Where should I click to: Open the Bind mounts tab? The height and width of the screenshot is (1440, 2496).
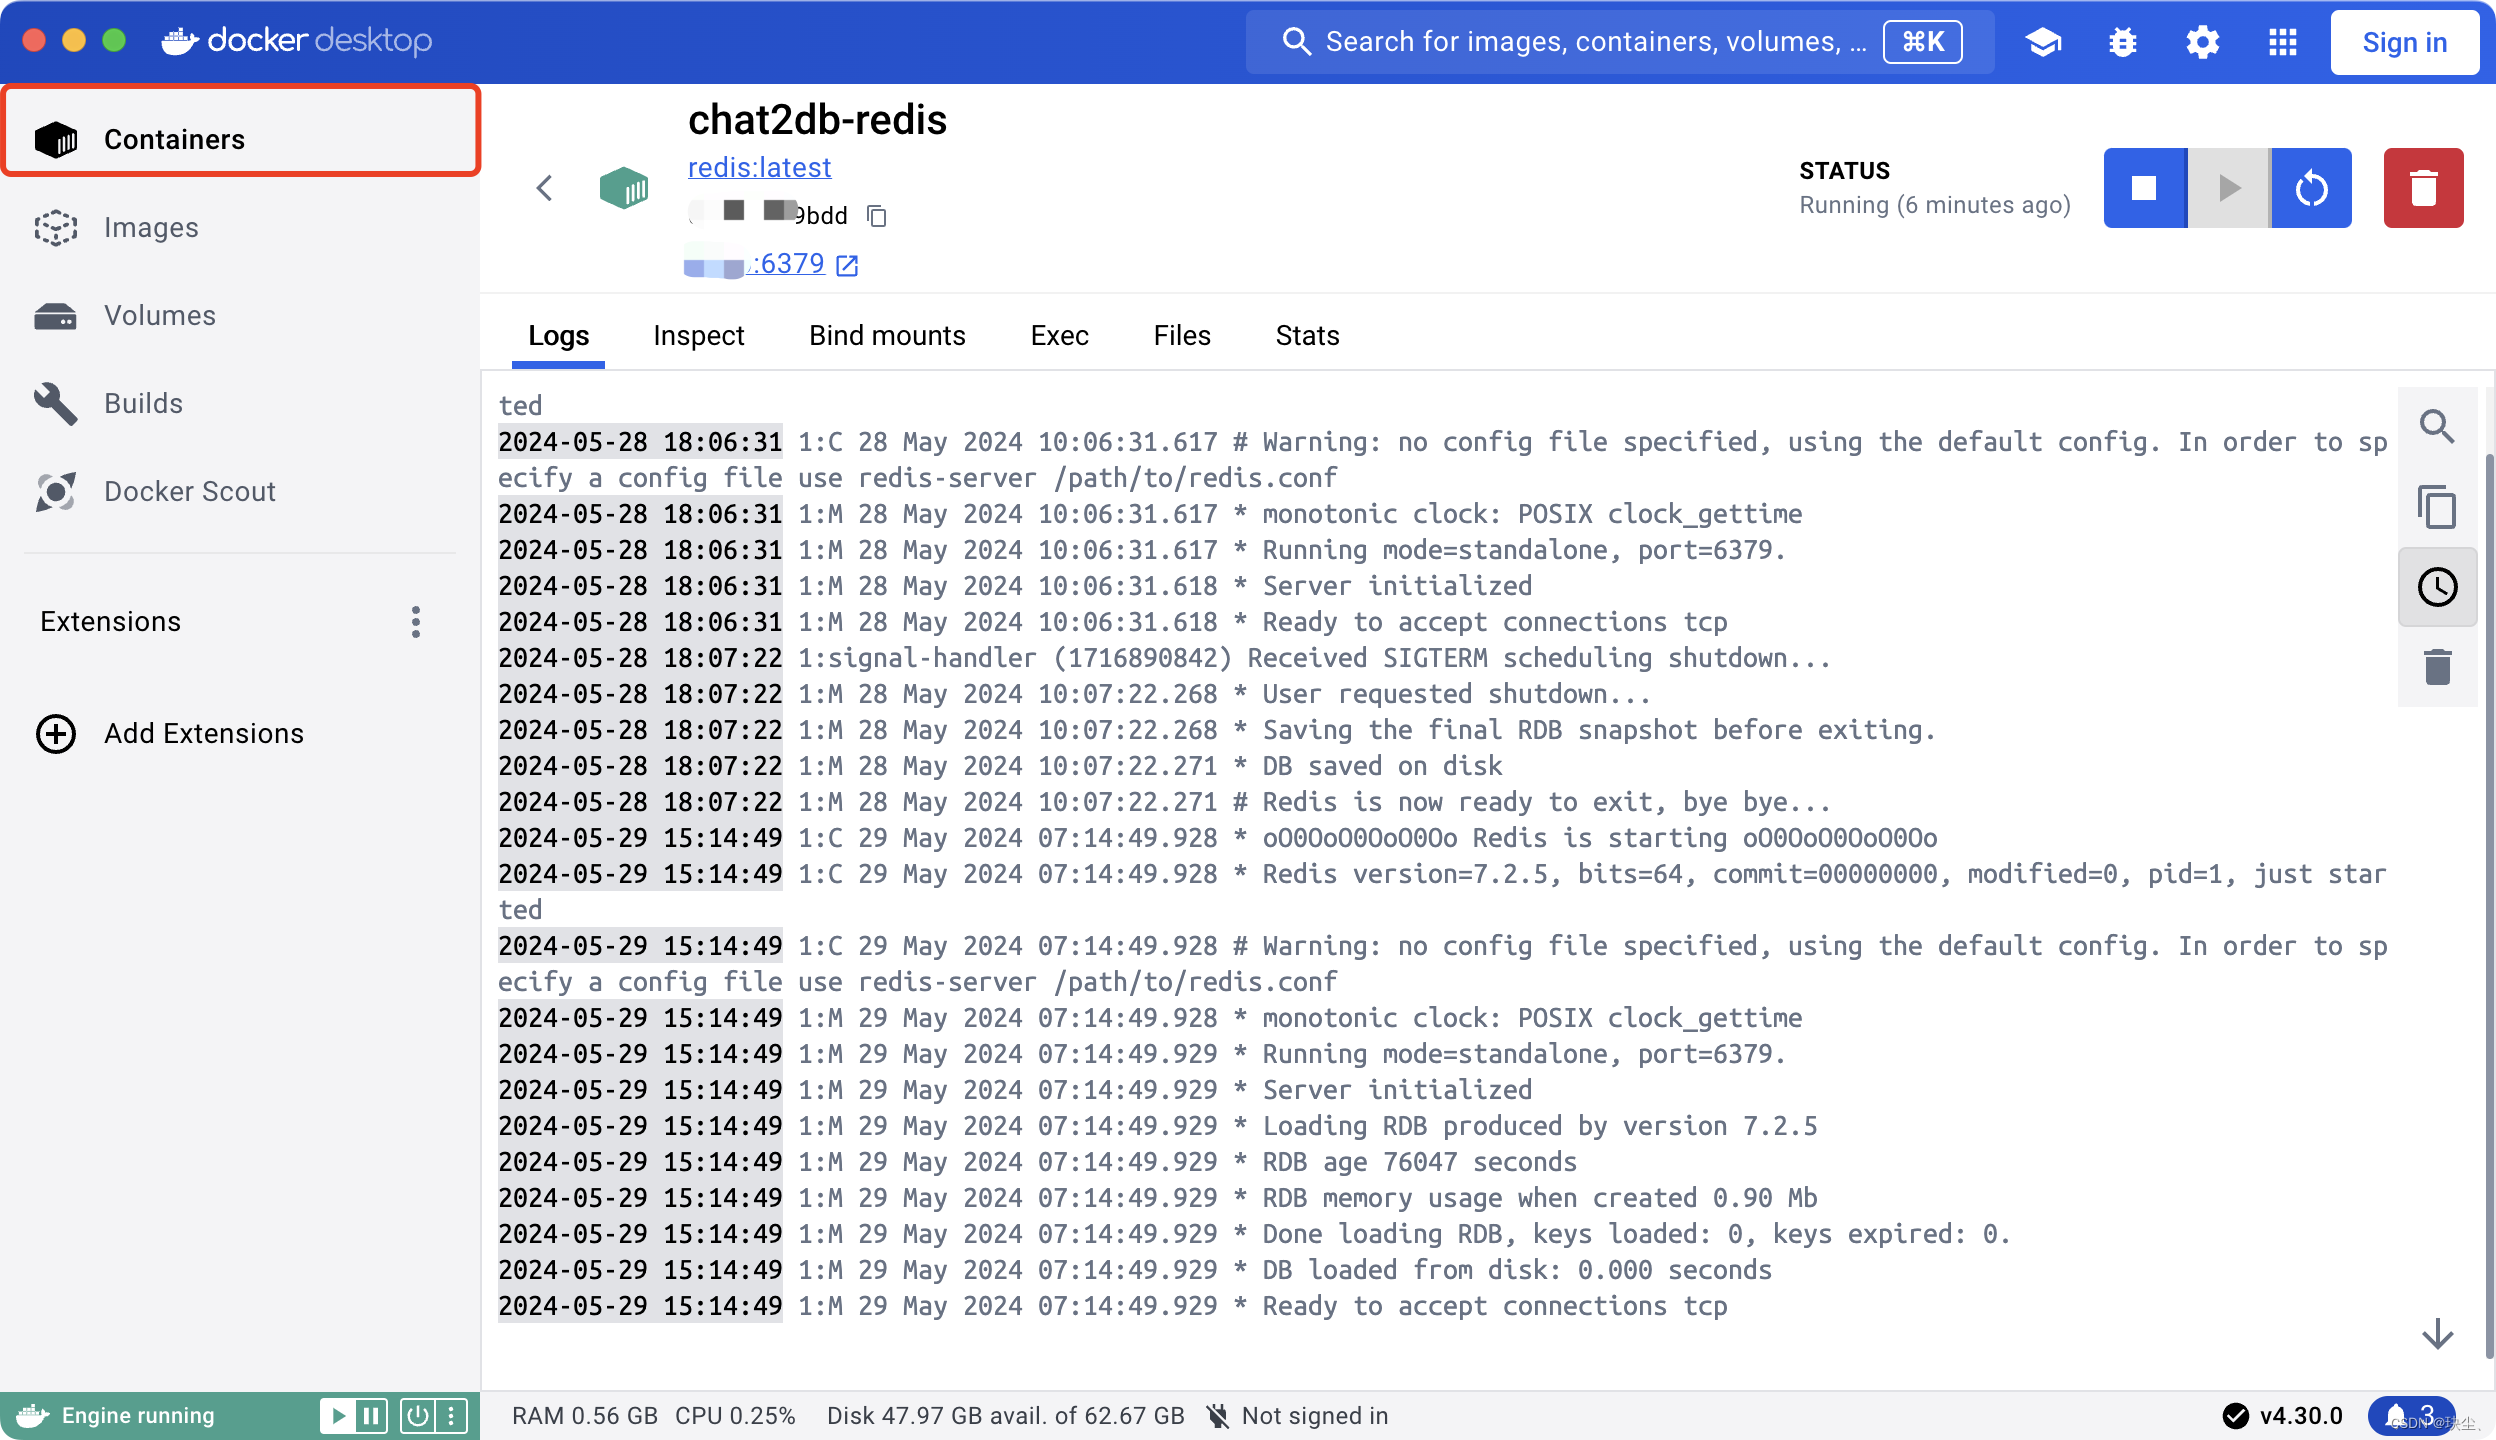point(888,336)
